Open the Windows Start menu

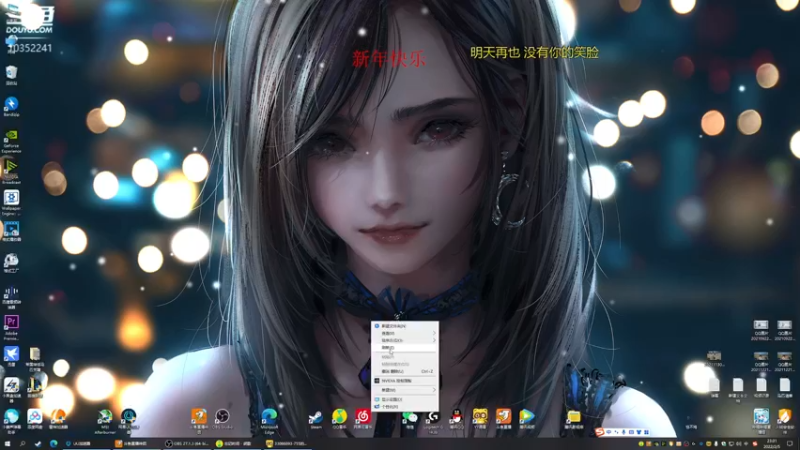(7, 444)
